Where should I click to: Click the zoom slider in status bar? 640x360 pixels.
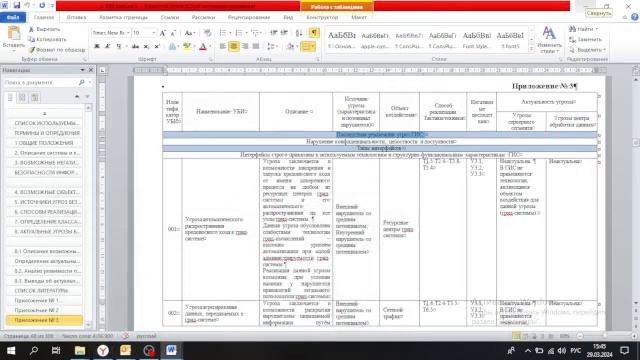604,336
